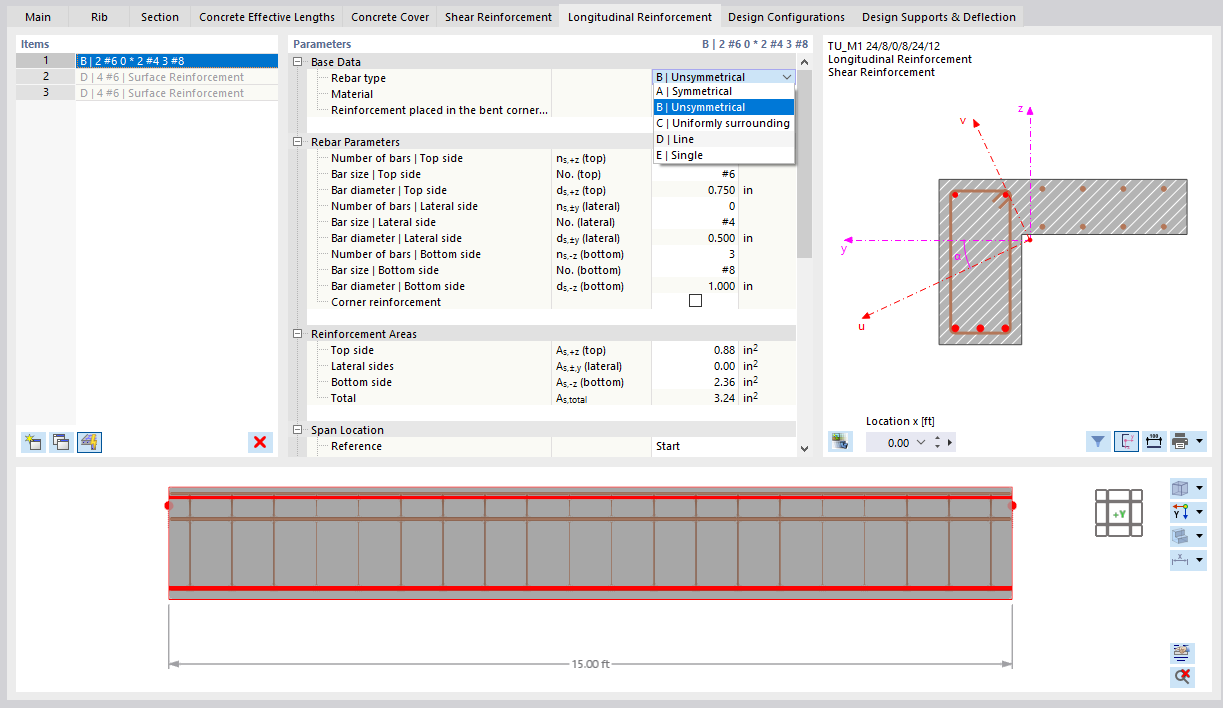This screenshot has height=708, width=1223.
Task: Choose 'C | Uniformly surrounding' rebar type
Action: (723, 123)
